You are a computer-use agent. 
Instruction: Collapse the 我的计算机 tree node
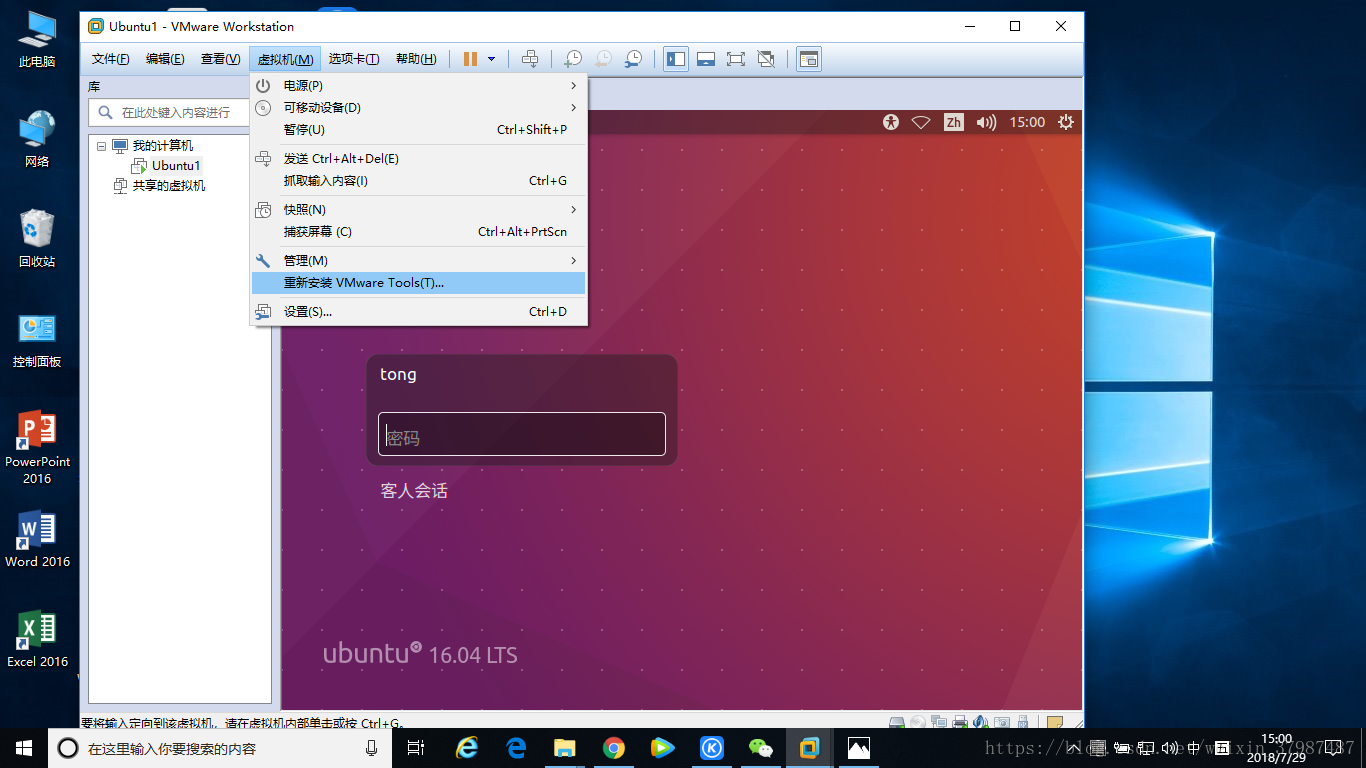coord(101,146)
